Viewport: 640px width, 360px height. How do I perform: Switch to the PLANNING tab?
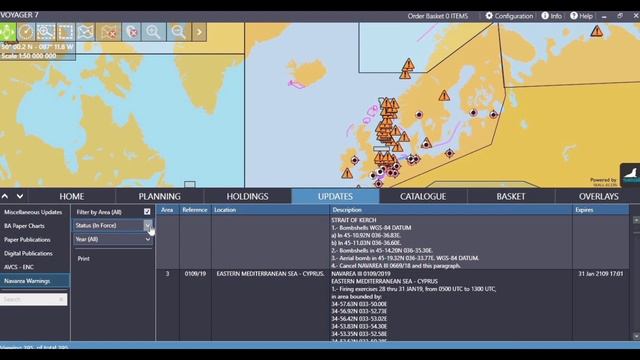click(160, 196)
